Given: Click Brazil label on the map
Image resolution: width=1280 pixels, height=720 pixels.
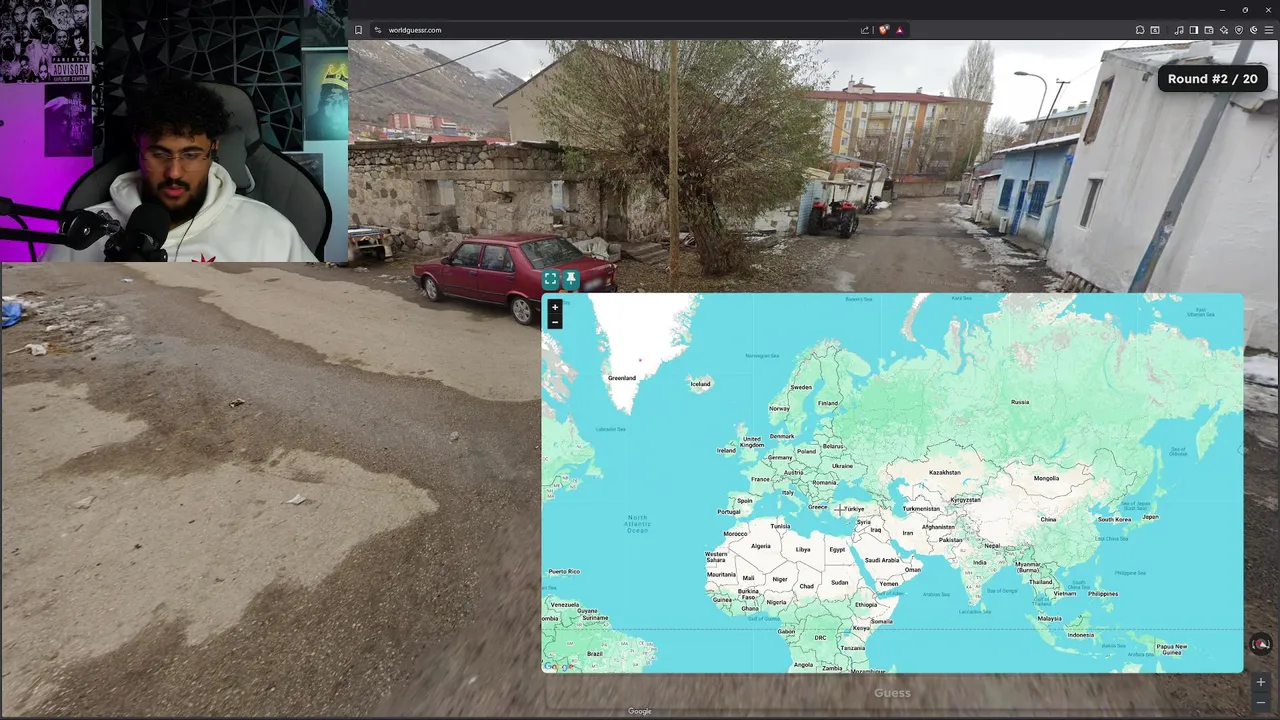Looking at the screenshot, I should pyautogui.click(x=595, y=654).
